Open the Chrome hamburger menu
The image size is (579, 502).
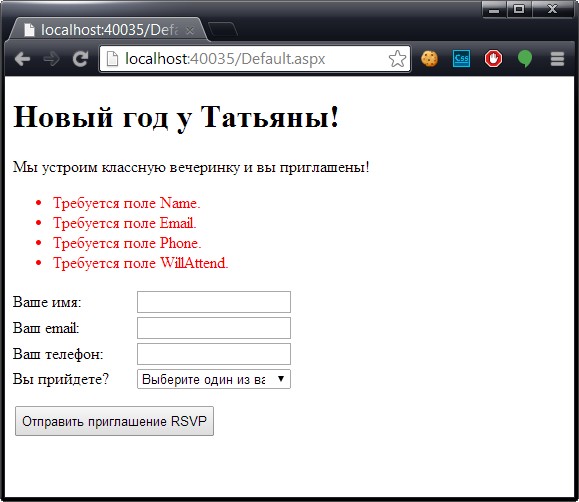click(557, 59)
